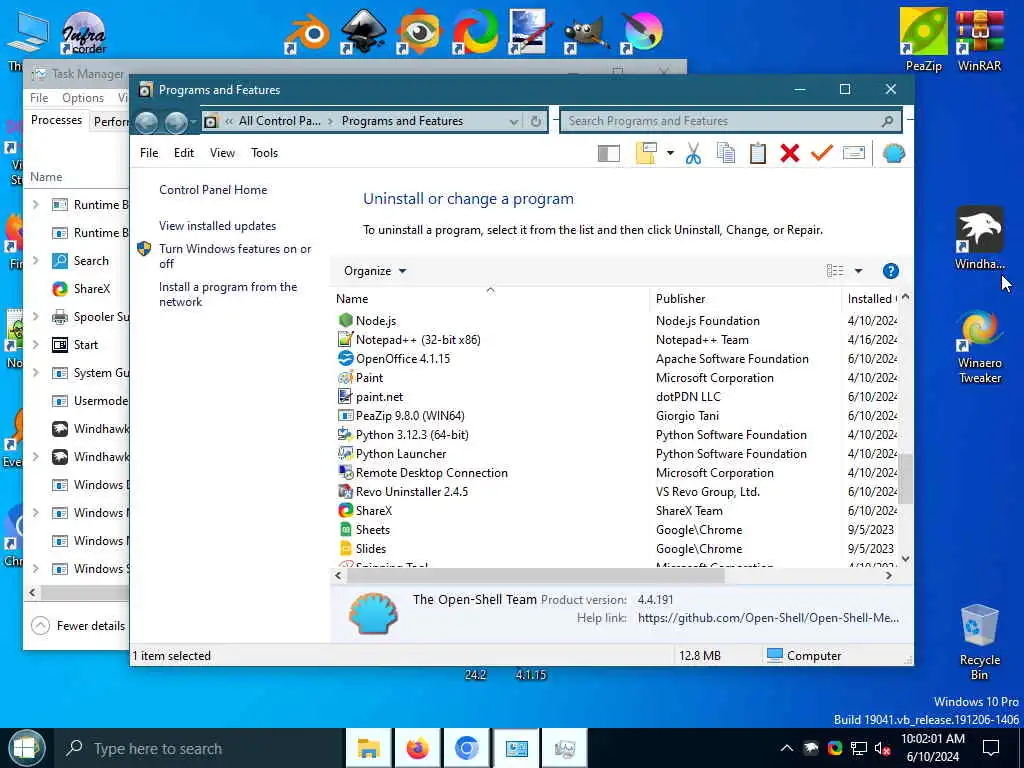Click the Cut scissors toolbar icon
Viewport: 1024px width, 768px height.
coord(693,153)
